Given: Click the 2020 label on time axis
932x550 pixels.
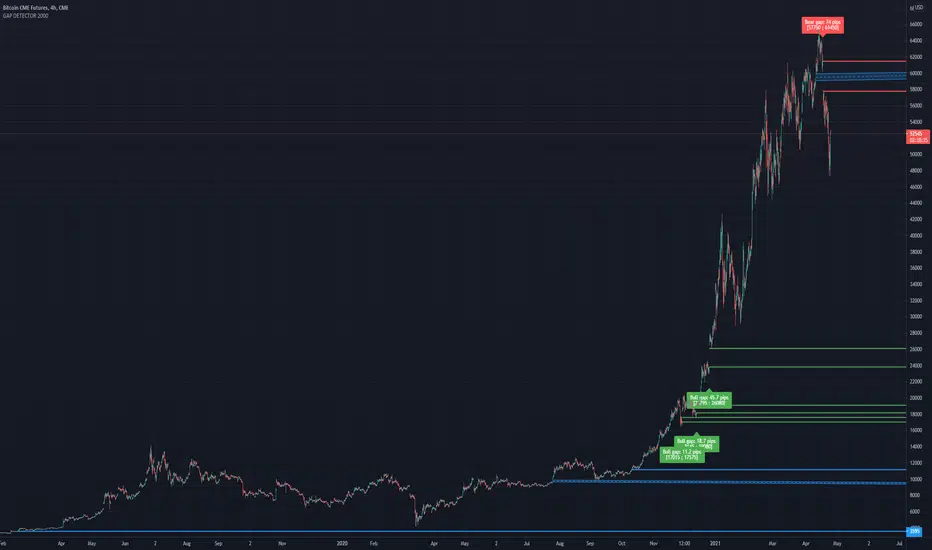Looking at the screenshot, I should click(342, 543).
